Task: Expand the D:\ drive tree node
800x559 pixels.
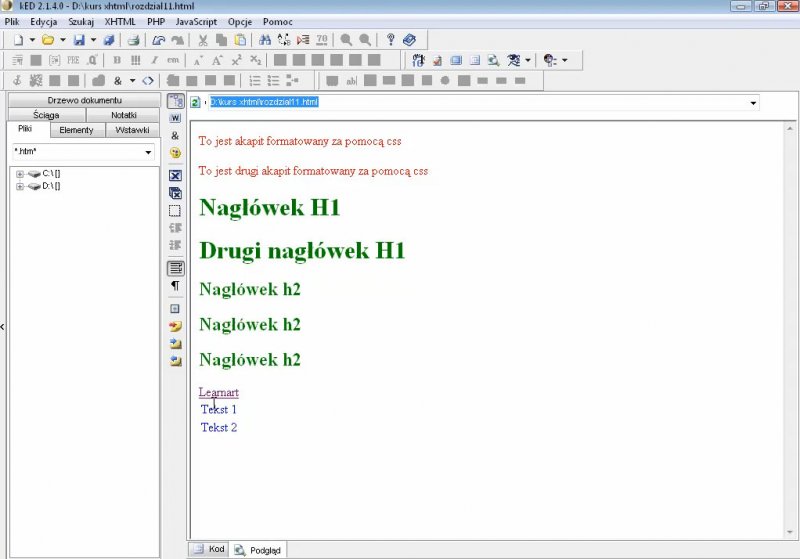Action: pyautogui.click(x=20, y=186)
